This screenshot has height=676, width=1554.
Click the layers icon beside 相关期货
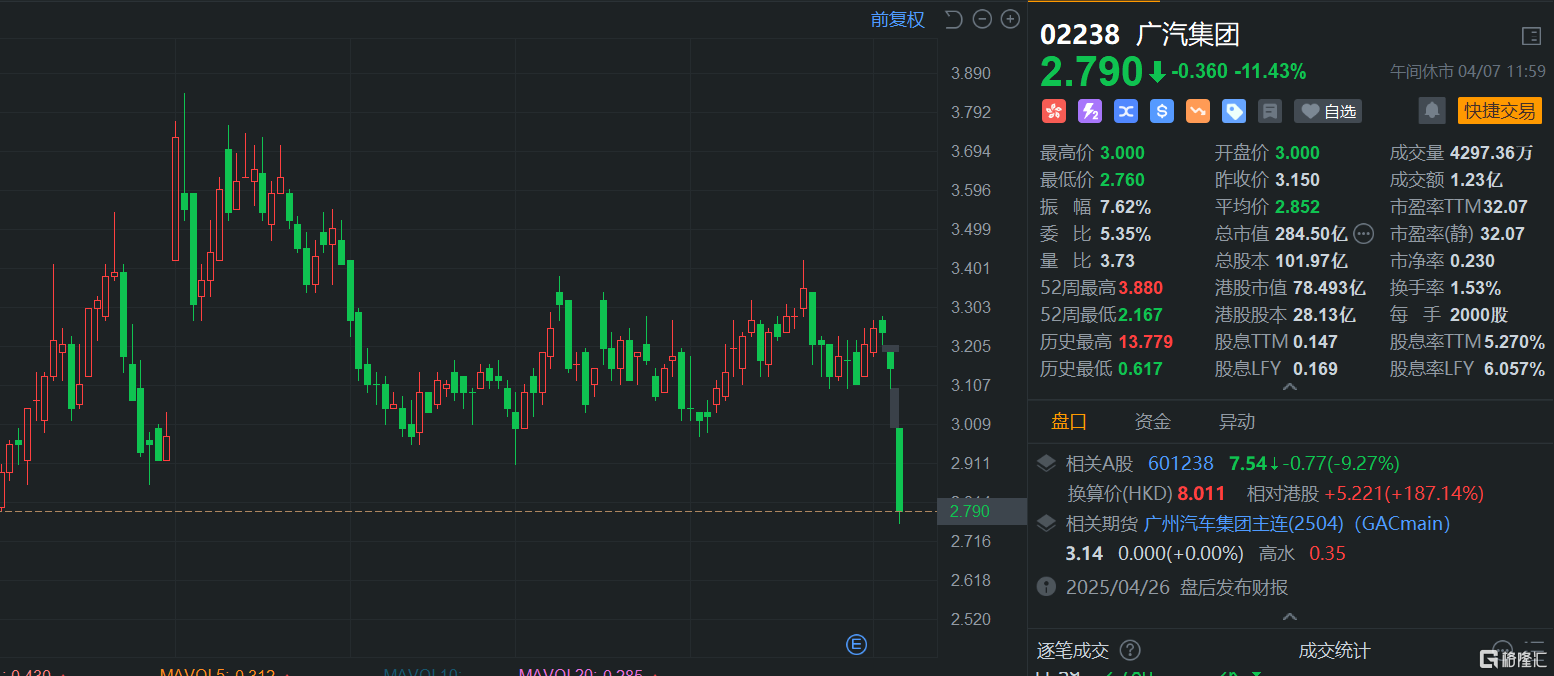(1046, 523)
